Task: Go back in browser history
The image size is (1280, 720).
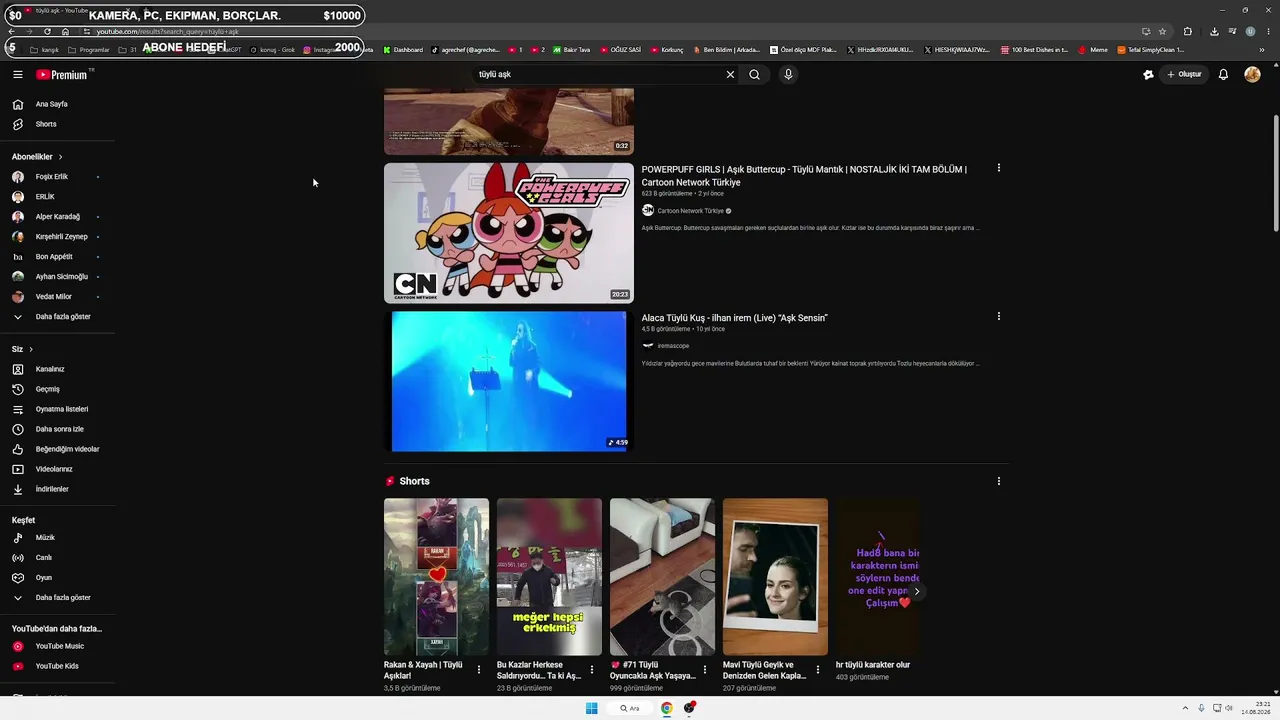Action: pos(11,32)
